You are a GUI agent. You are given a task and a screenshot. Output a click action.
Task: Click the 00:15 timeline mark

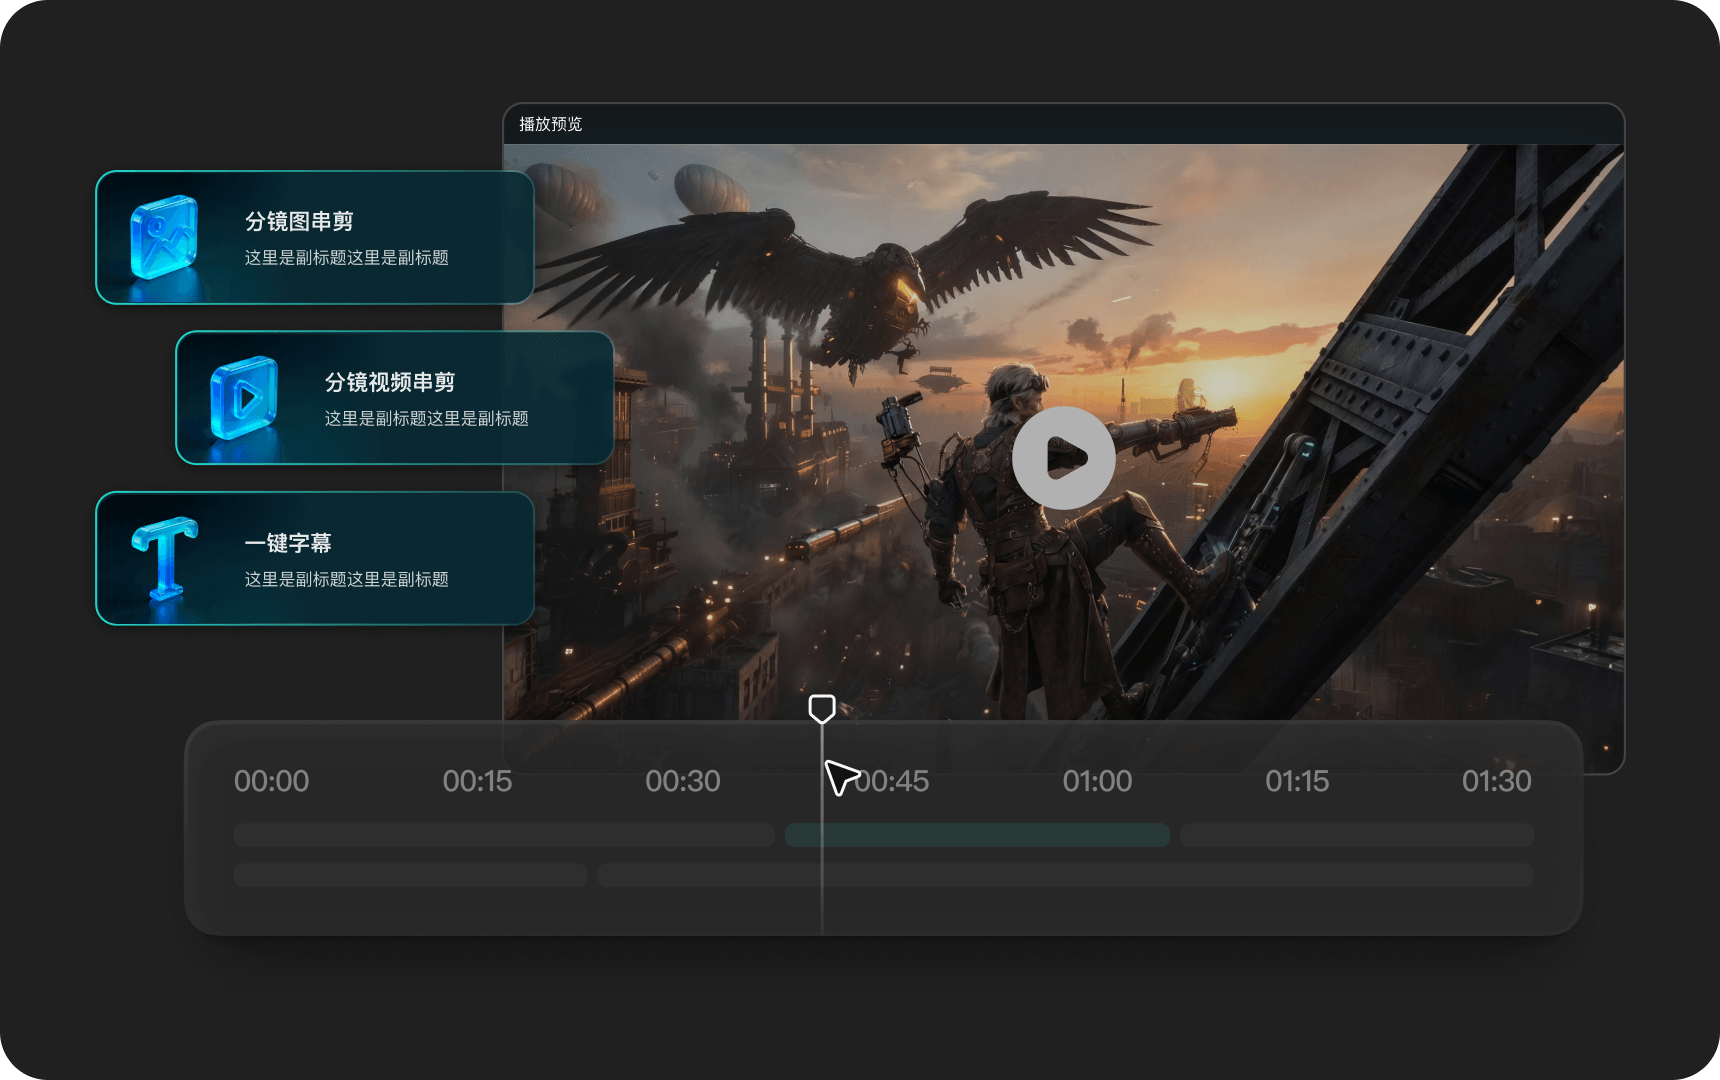click(x=477, y=781)
